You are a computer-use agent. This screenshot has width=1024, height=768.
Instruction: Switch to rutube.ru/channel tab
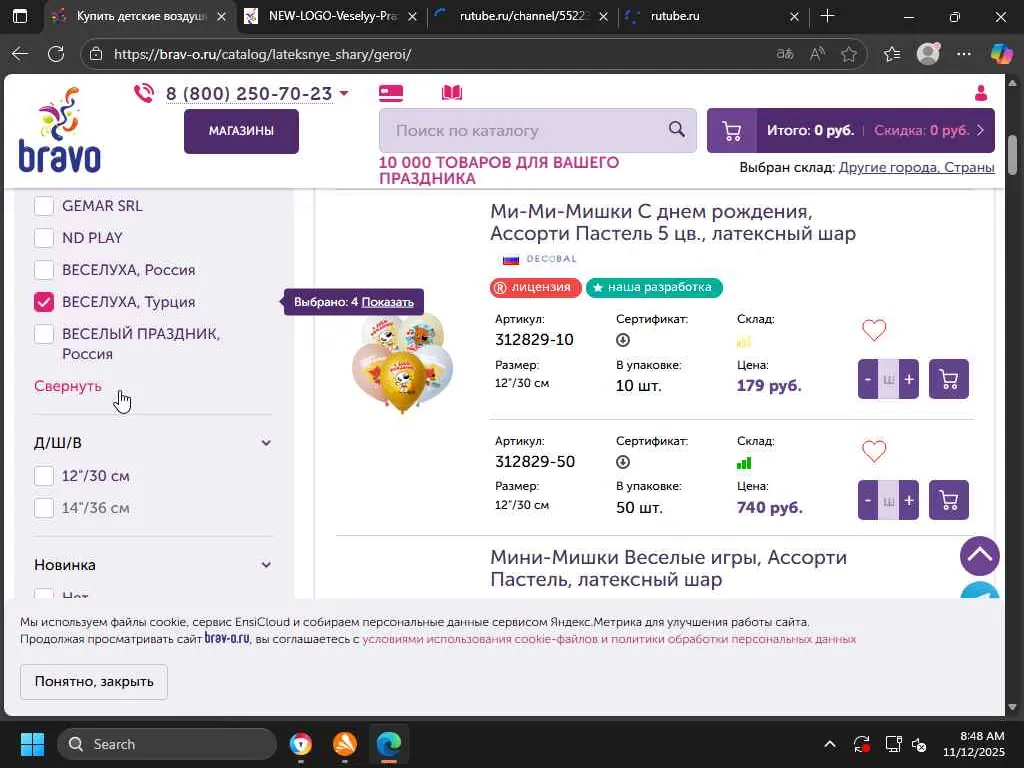(521, 16)
